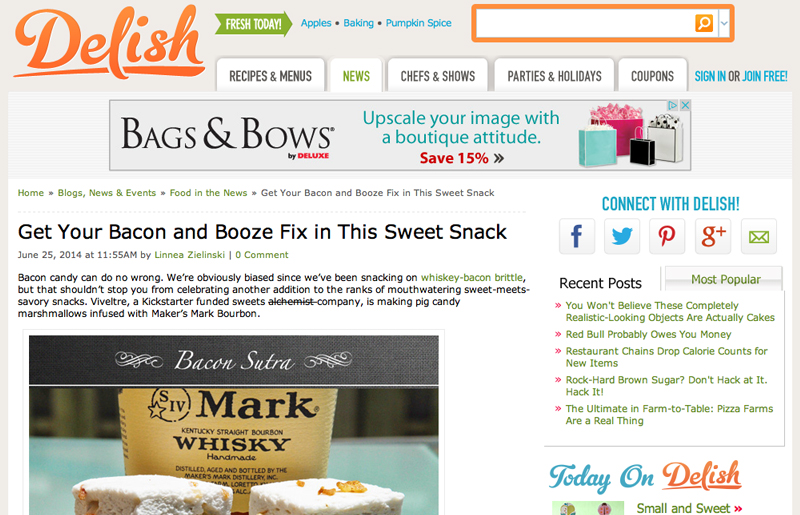Open the Recipes & Menus menu

pyautogui.click(x=270, y=76)
